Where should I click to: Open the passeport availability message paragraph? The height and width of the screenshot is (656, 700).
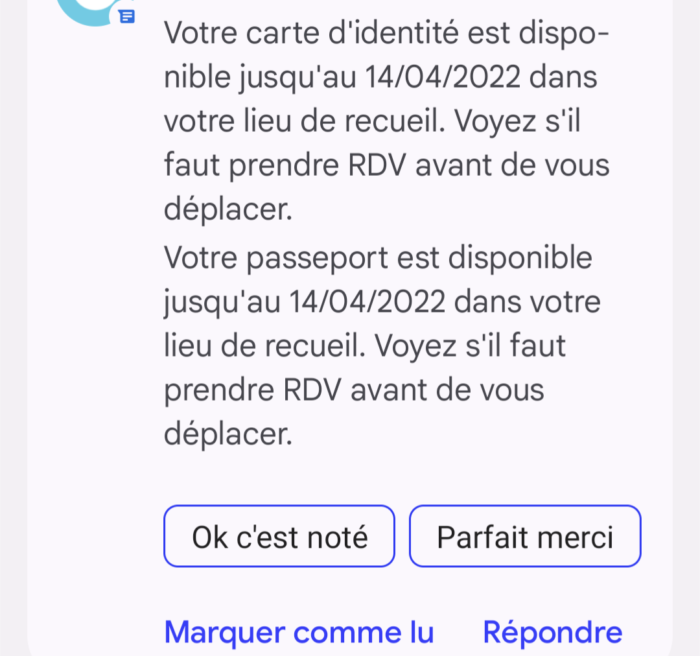[382, 346]
